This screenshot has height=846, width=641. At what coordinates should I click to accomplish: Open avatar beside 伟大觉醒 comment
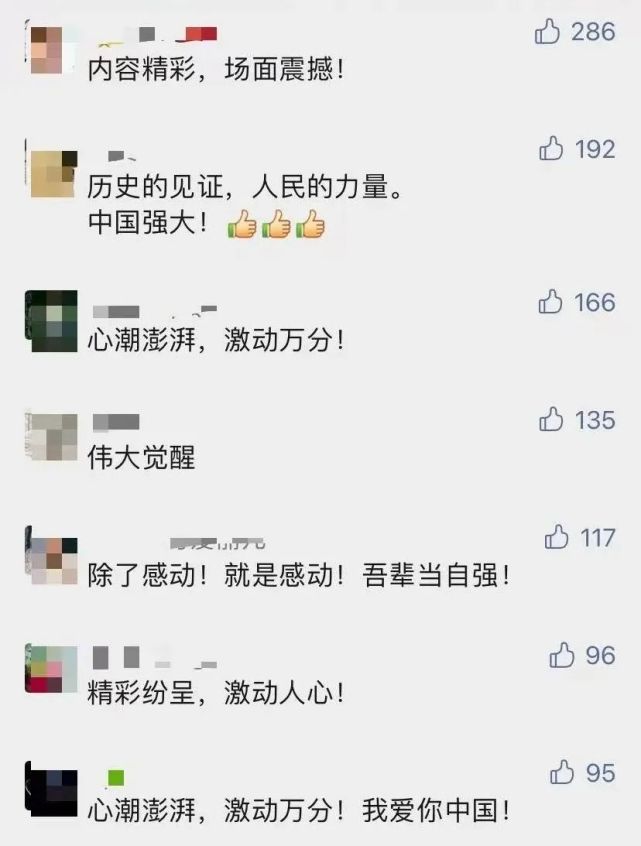(51, 436)
